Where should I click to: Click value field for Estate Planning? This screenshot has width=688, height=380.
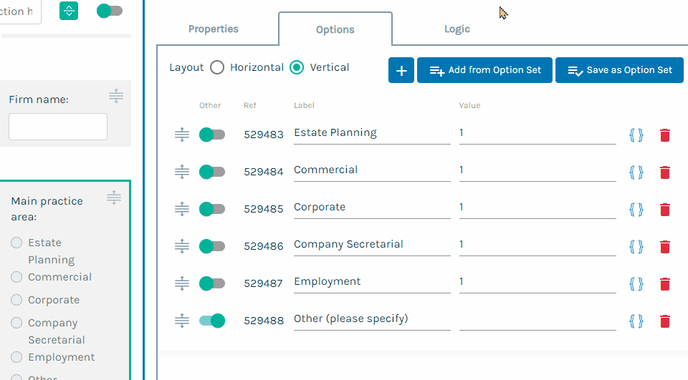pyautogui.click(x=538, y=133)
